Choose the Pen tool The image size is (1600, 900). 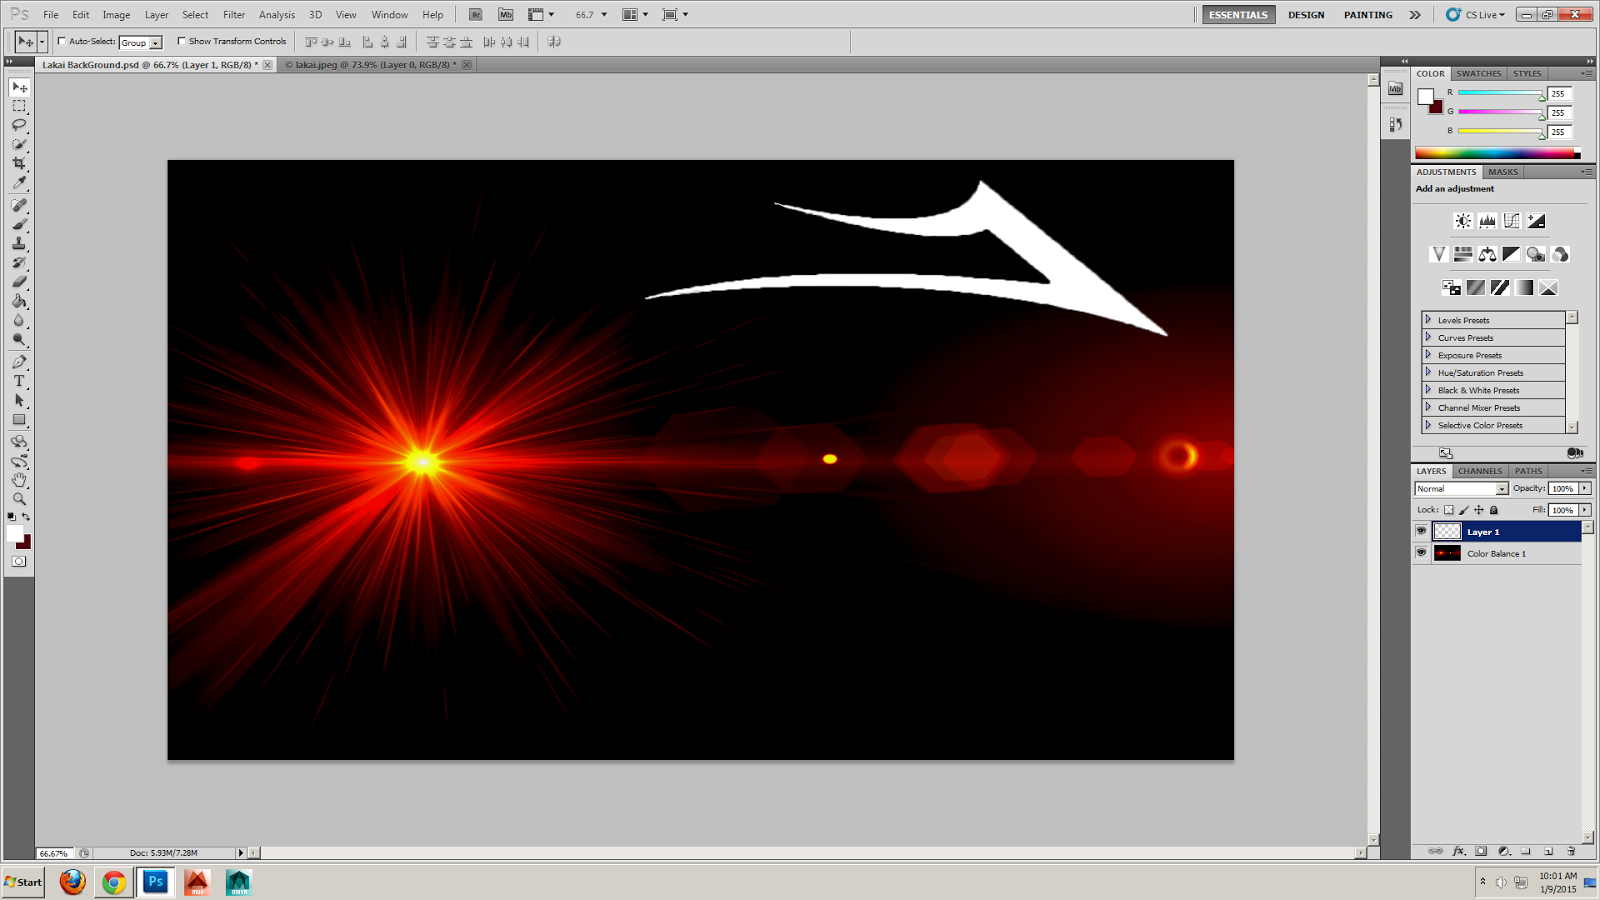19,362
